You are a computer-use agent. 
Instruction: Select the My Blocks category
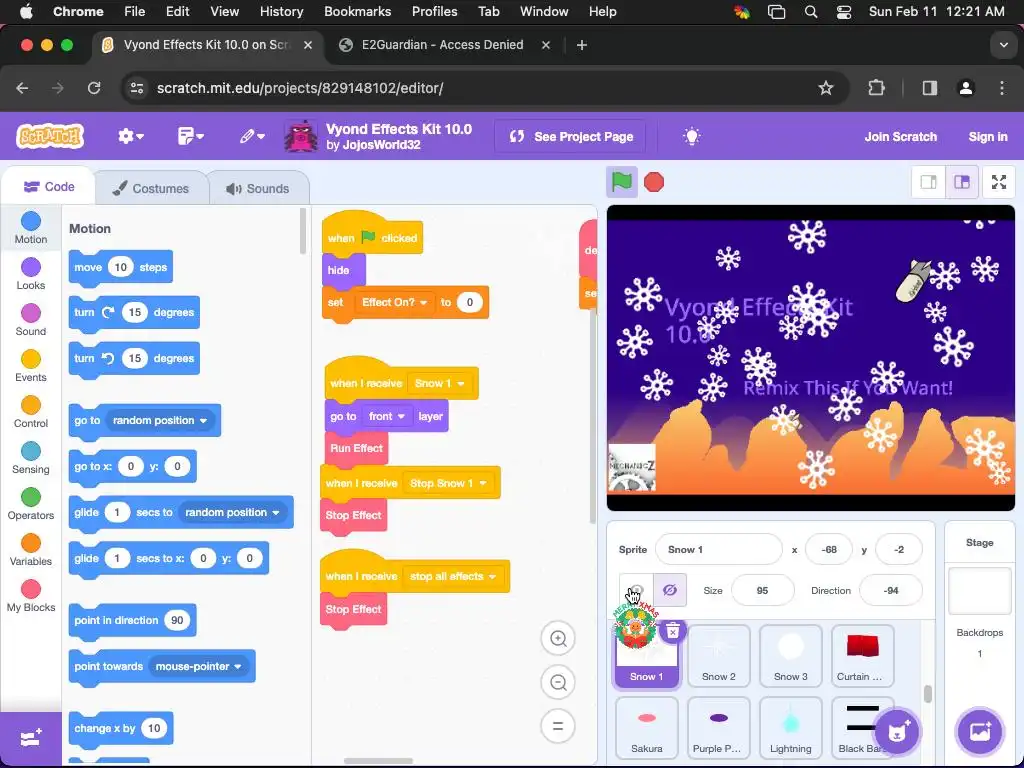pos(31,596)
